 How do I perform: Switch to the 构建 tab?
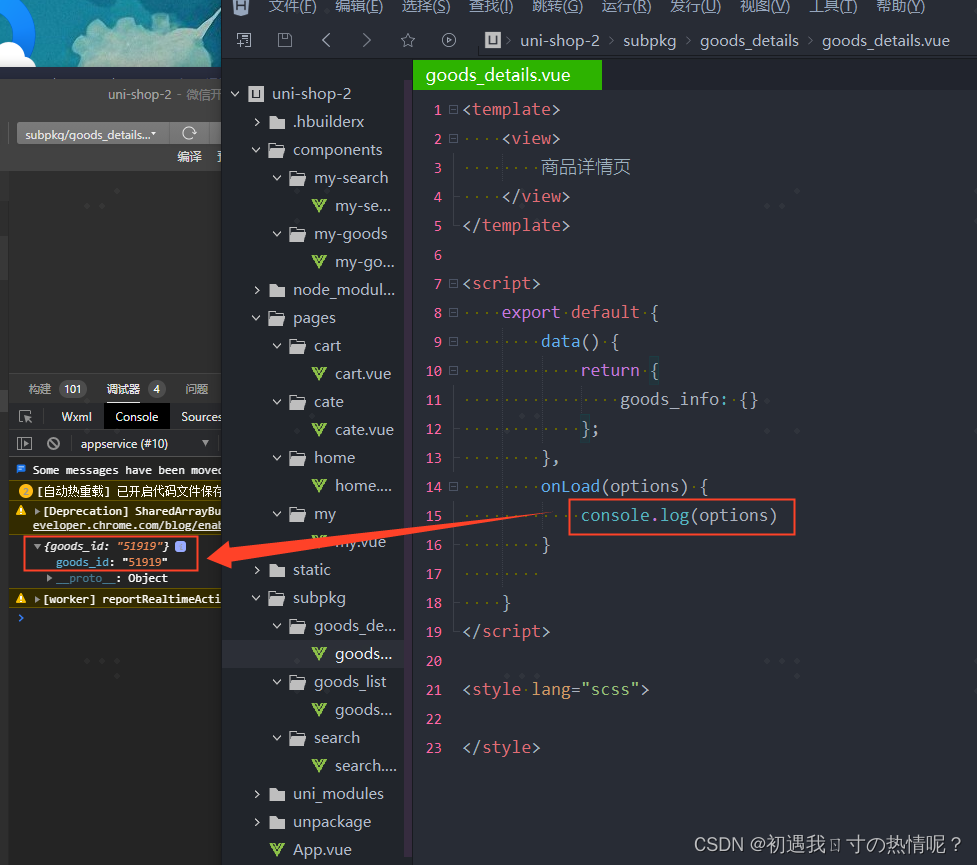(40, 389)
